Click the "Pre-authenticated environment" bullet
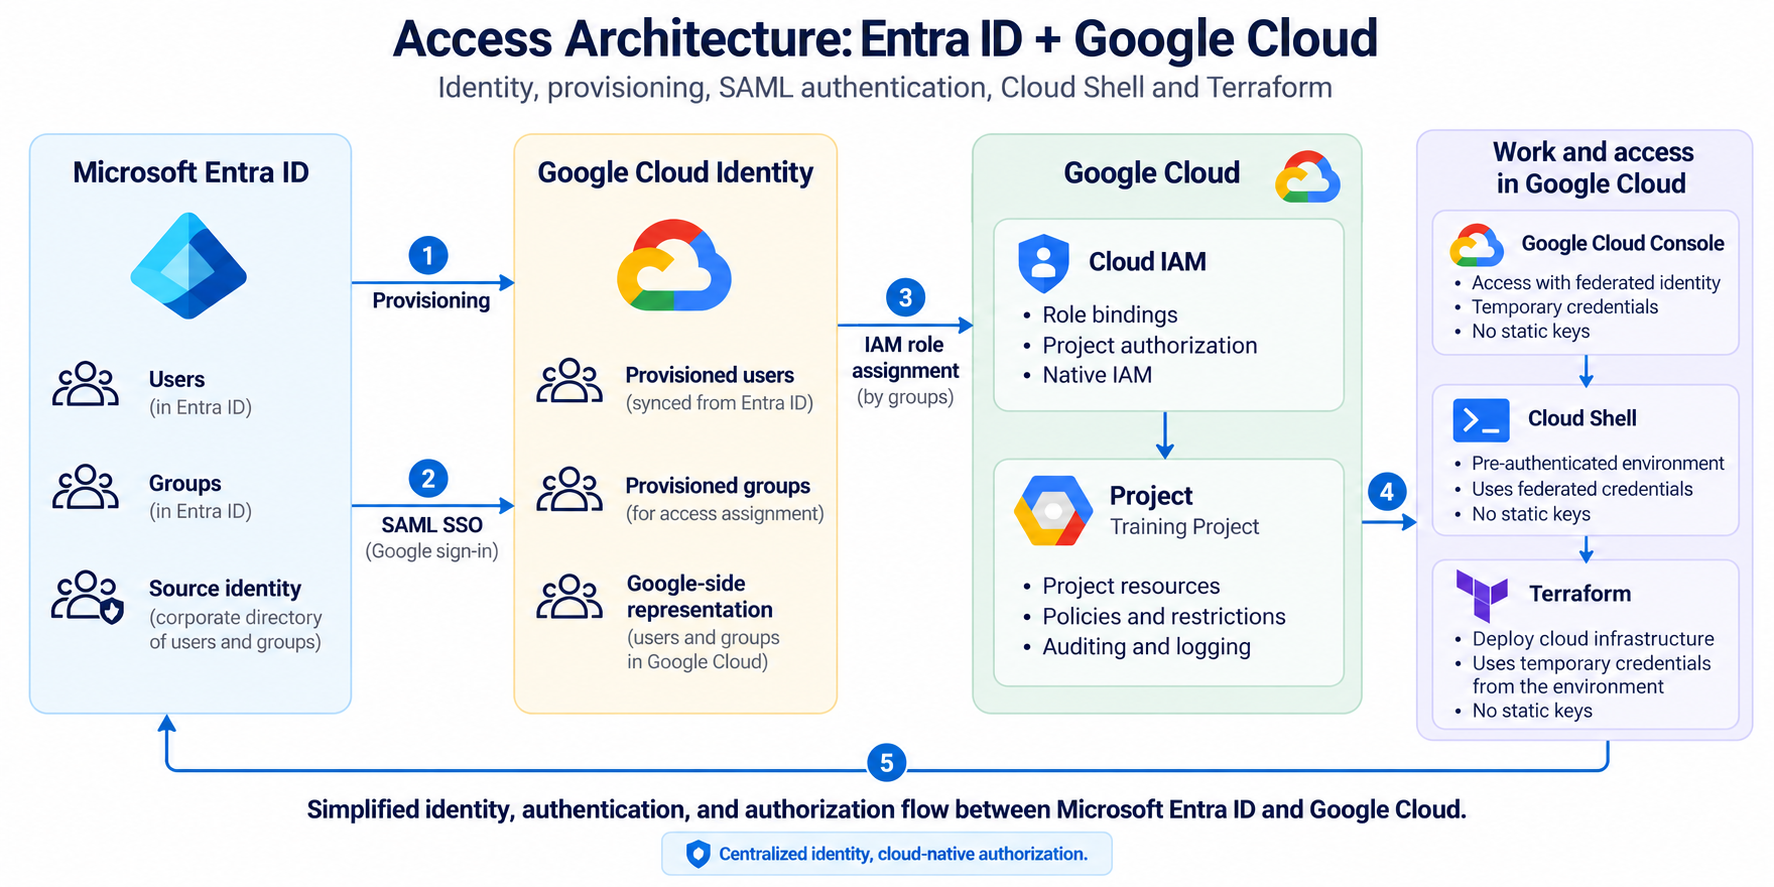The image size is (1774, 887). pyautogui.click(x=1598, y=464)
